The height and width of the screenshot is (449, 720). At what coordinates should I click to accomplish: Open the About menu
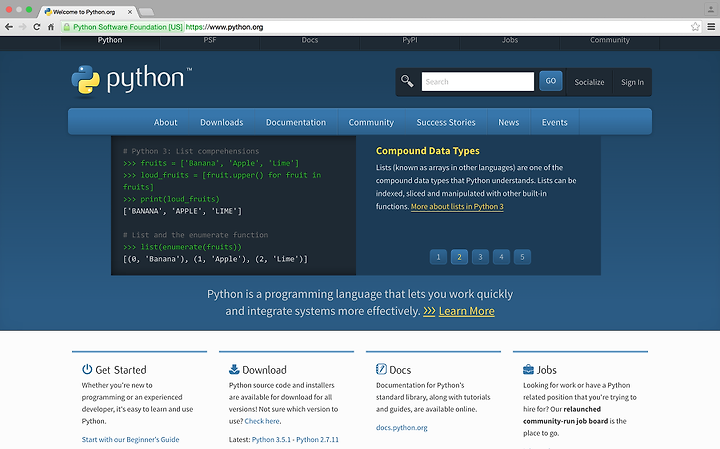point(165,122)
